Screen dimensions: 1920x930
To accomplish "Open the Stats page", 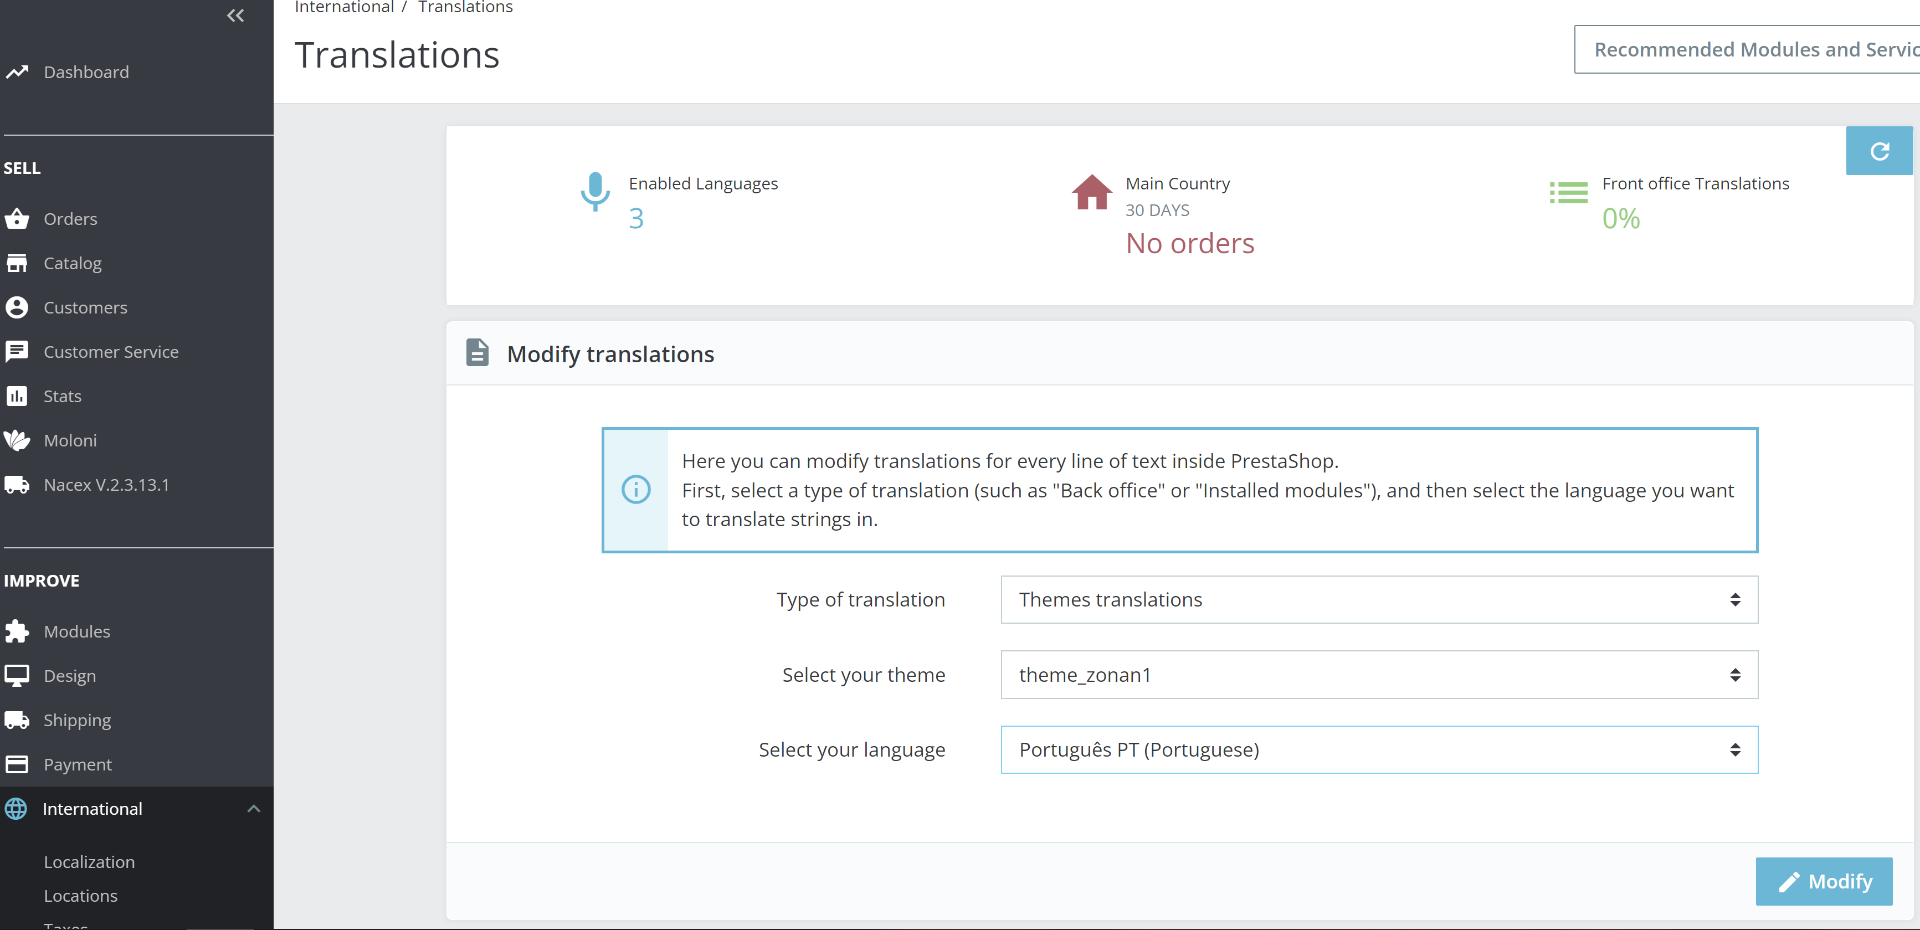I will pos(62,396).
